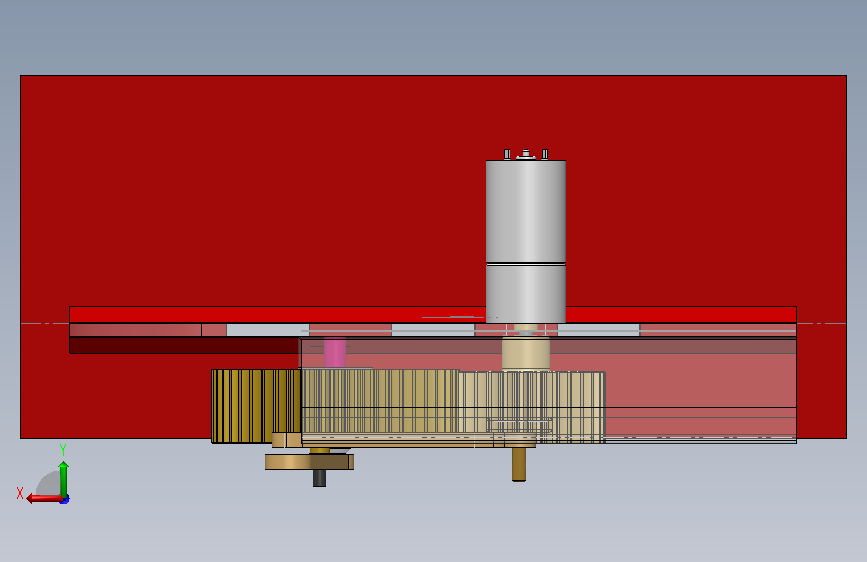Select the gray cylindrical motor body

(526, 241)
